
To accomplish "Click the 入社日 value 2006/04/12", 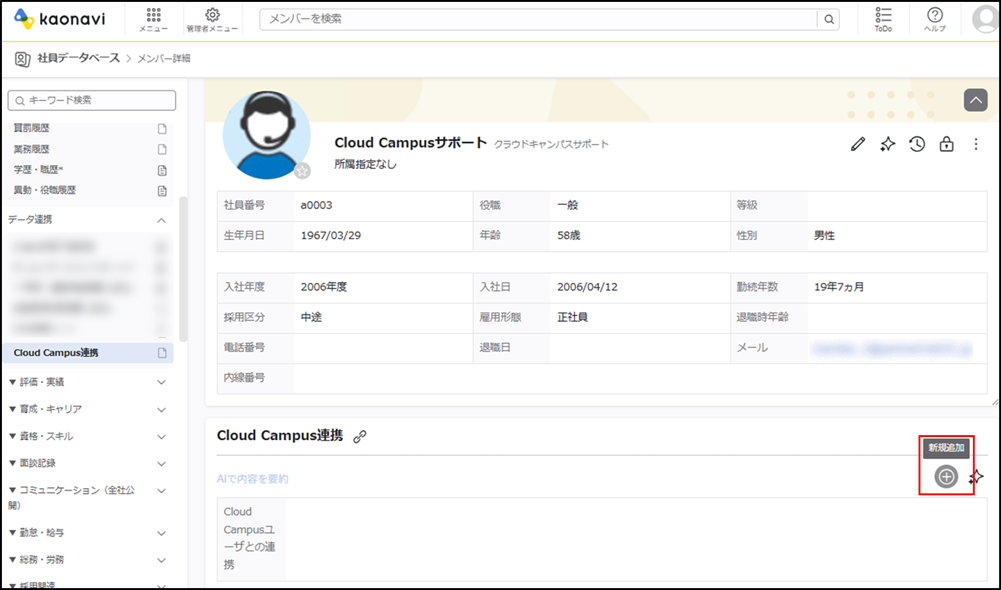I will click(587, 287).
